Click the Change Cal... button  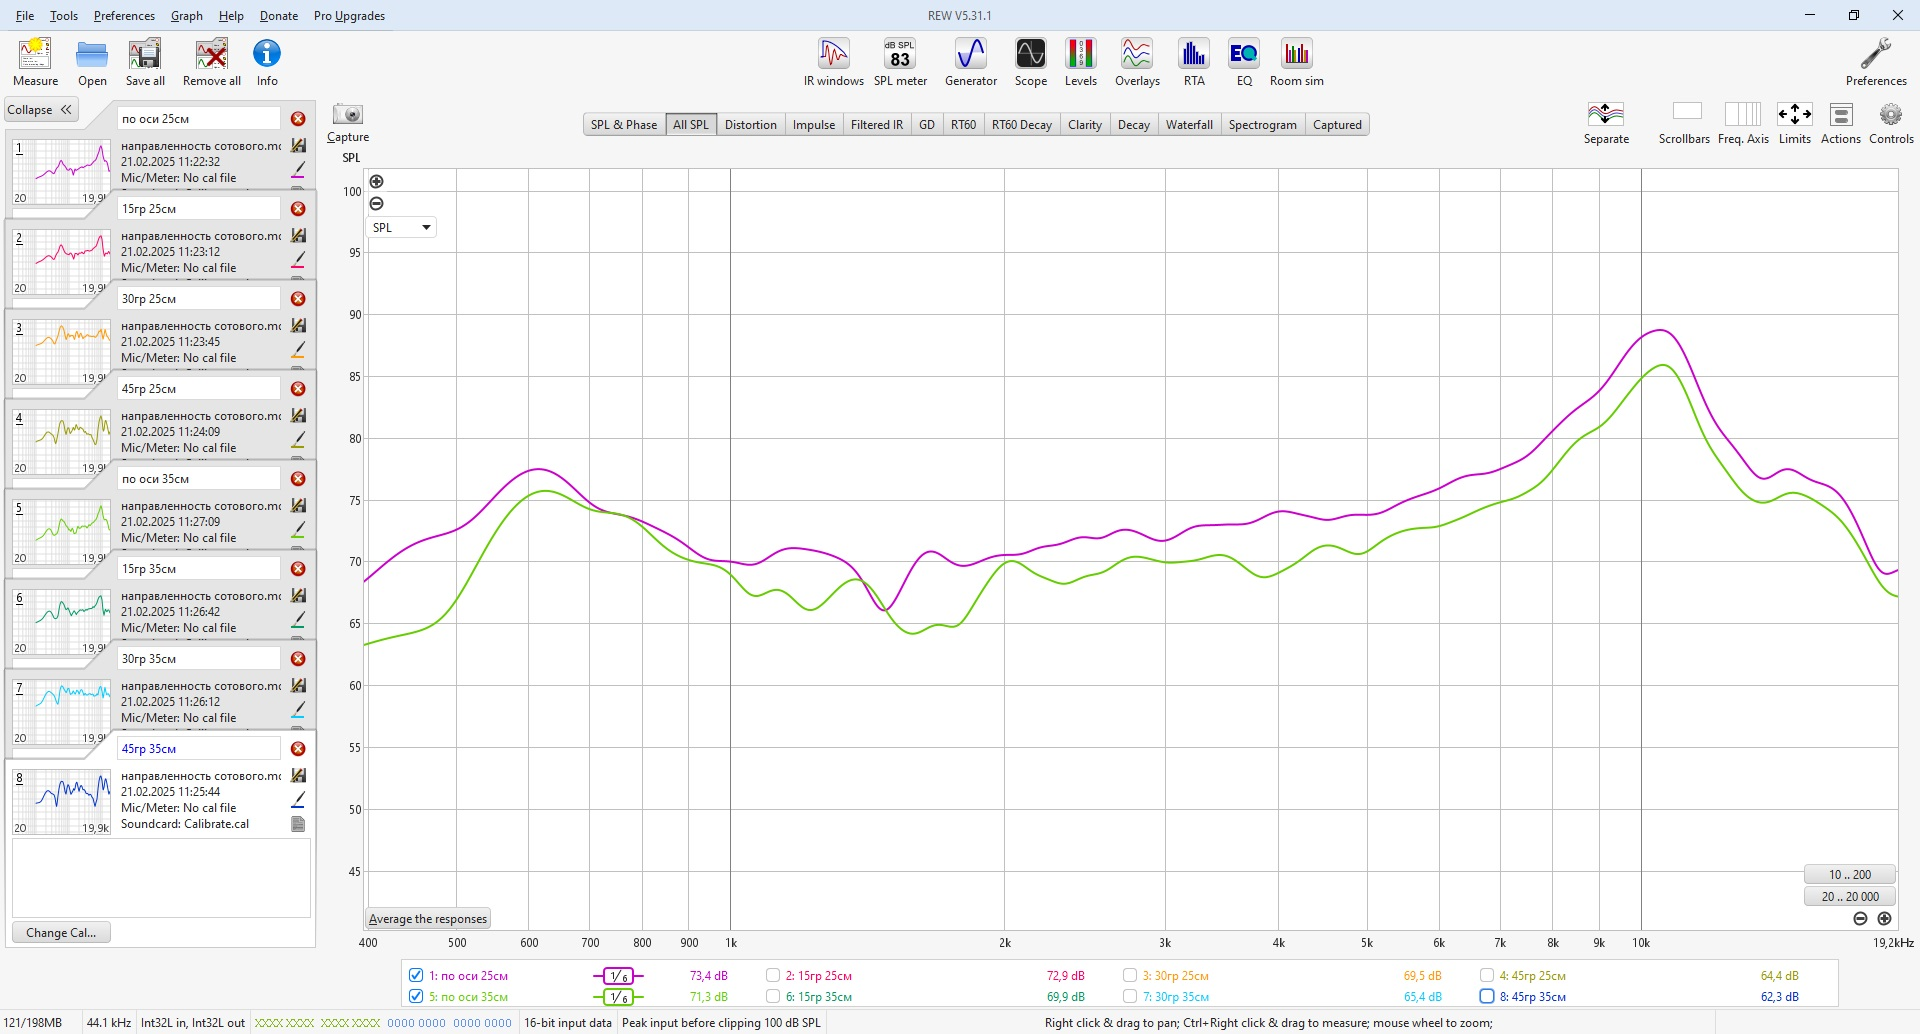61,933
